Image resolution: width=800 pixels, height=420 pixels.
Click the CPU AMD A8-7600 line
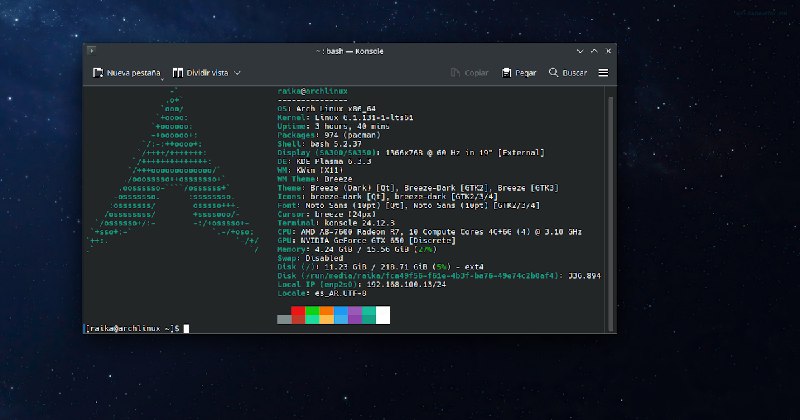pos(430,232)
